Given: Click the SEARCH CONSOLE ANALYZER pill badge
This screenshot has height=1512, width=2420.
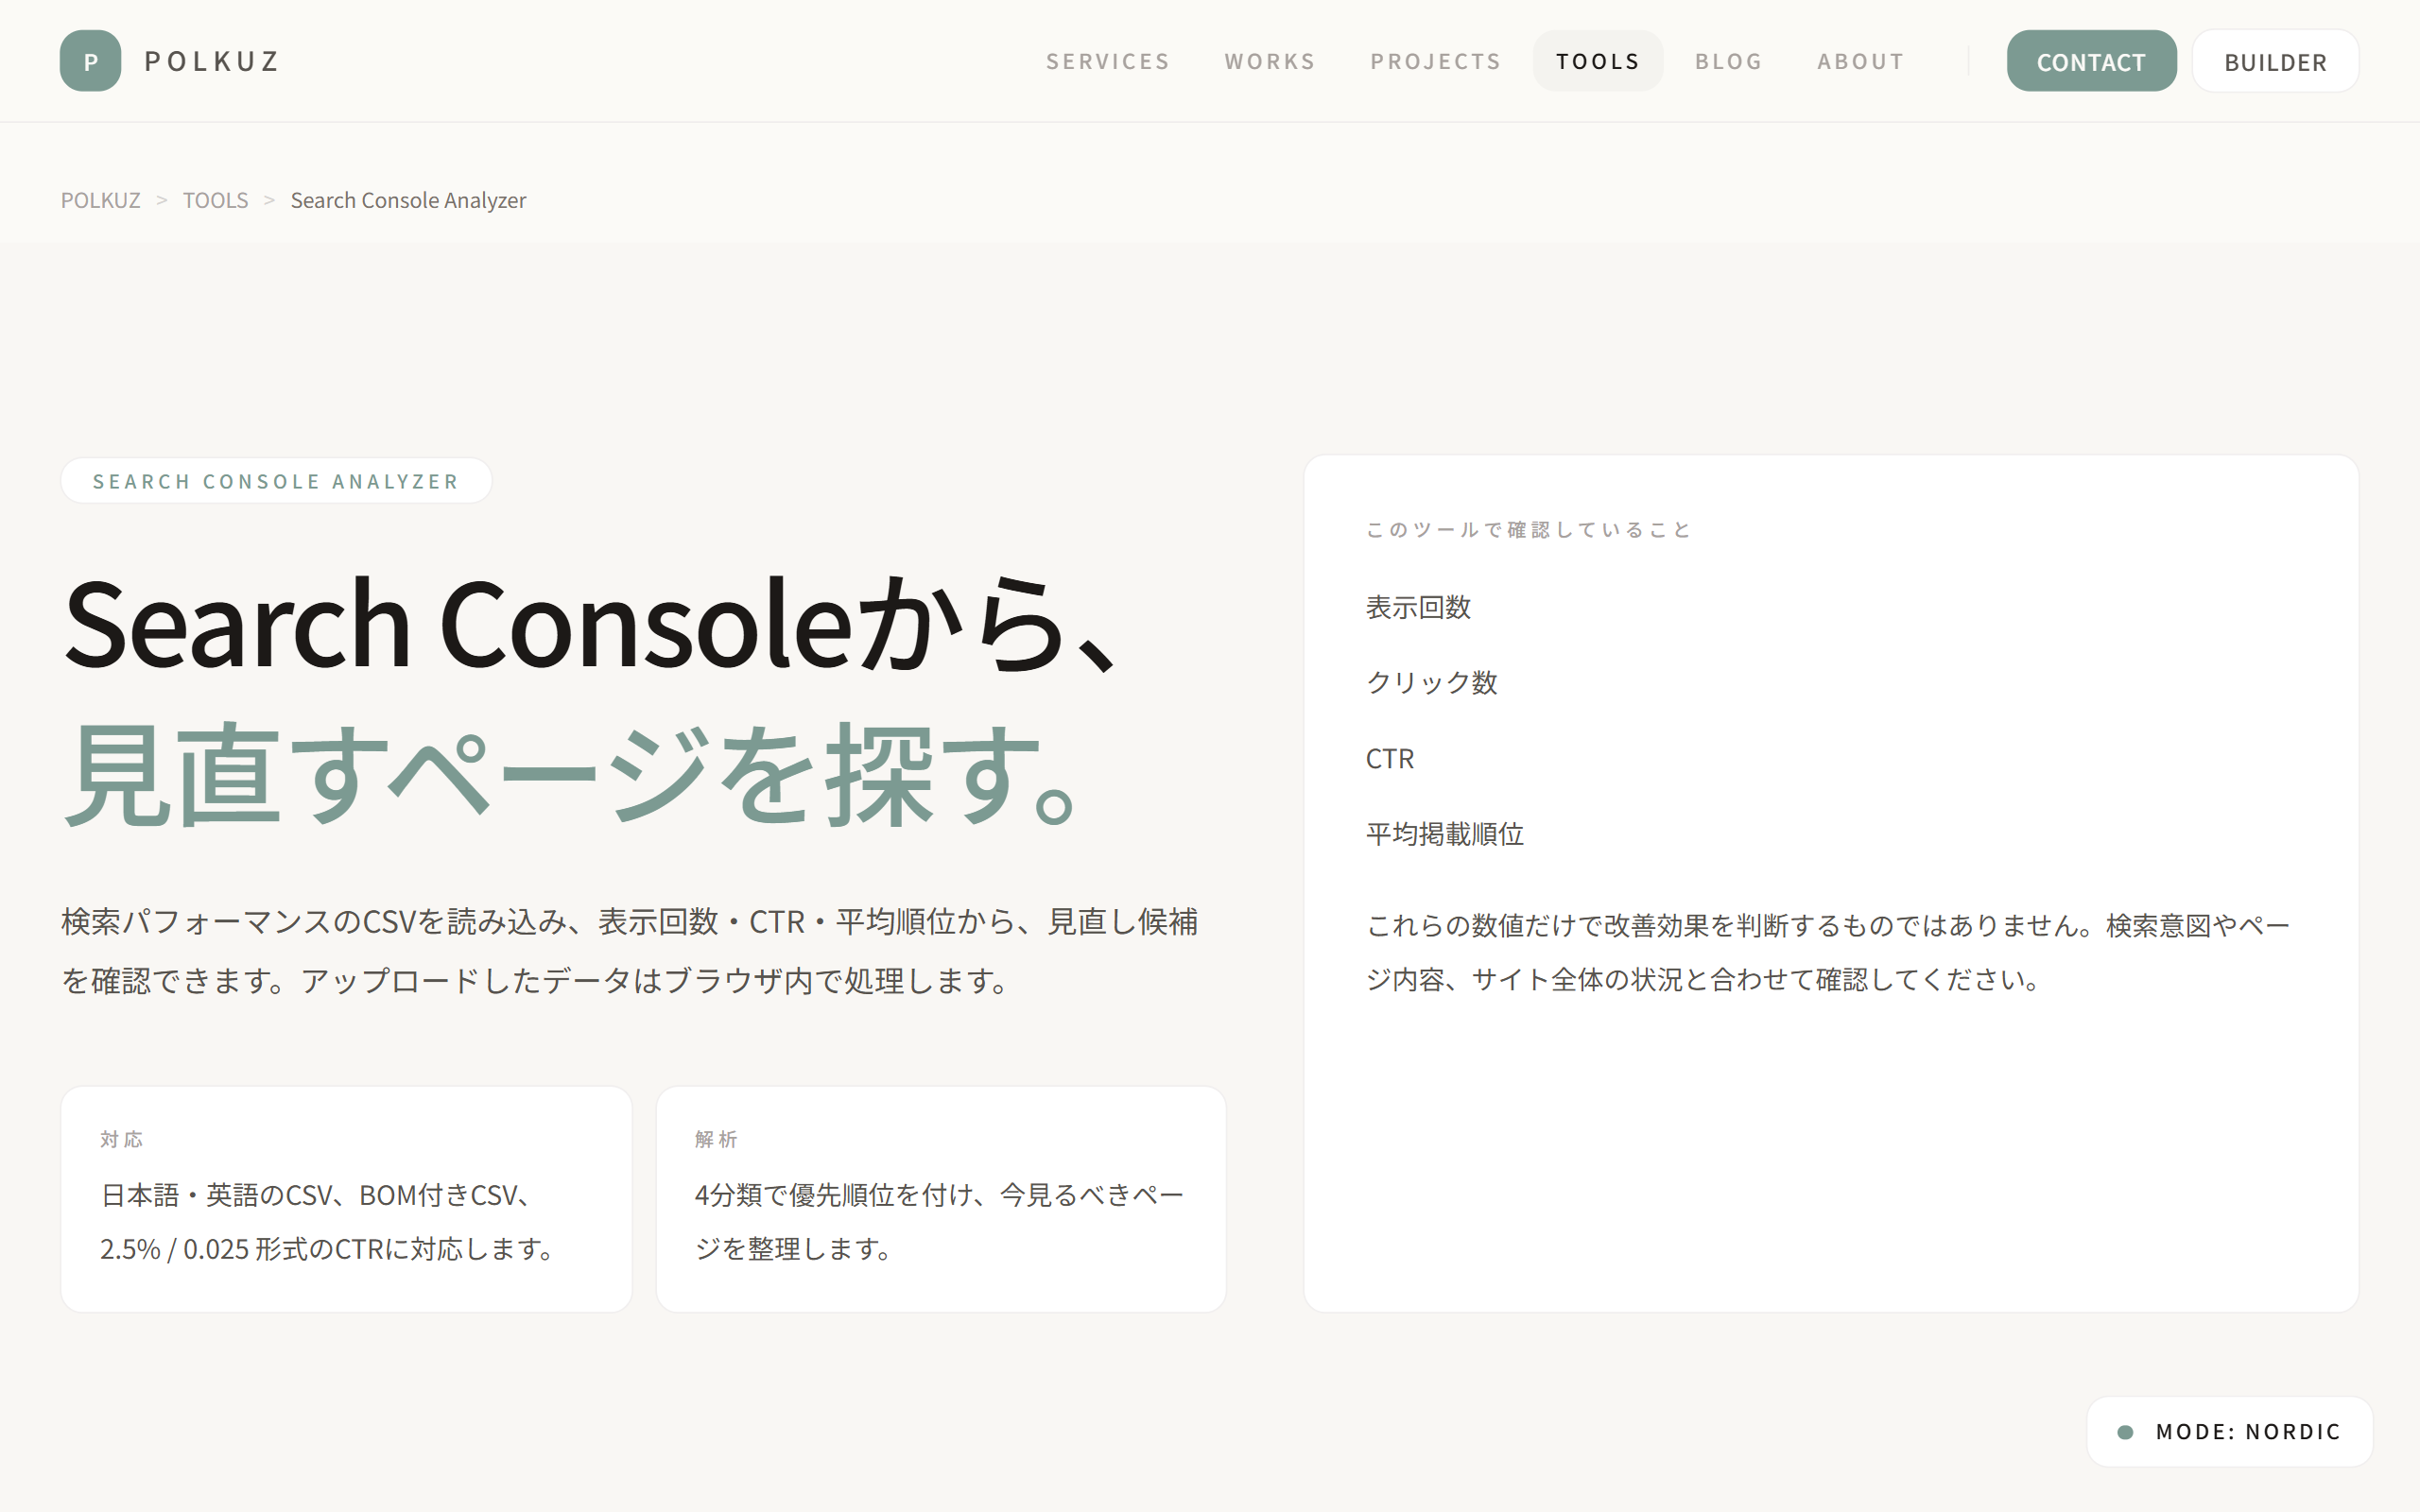Looking at the screenshot, I should tap(276, 481).
